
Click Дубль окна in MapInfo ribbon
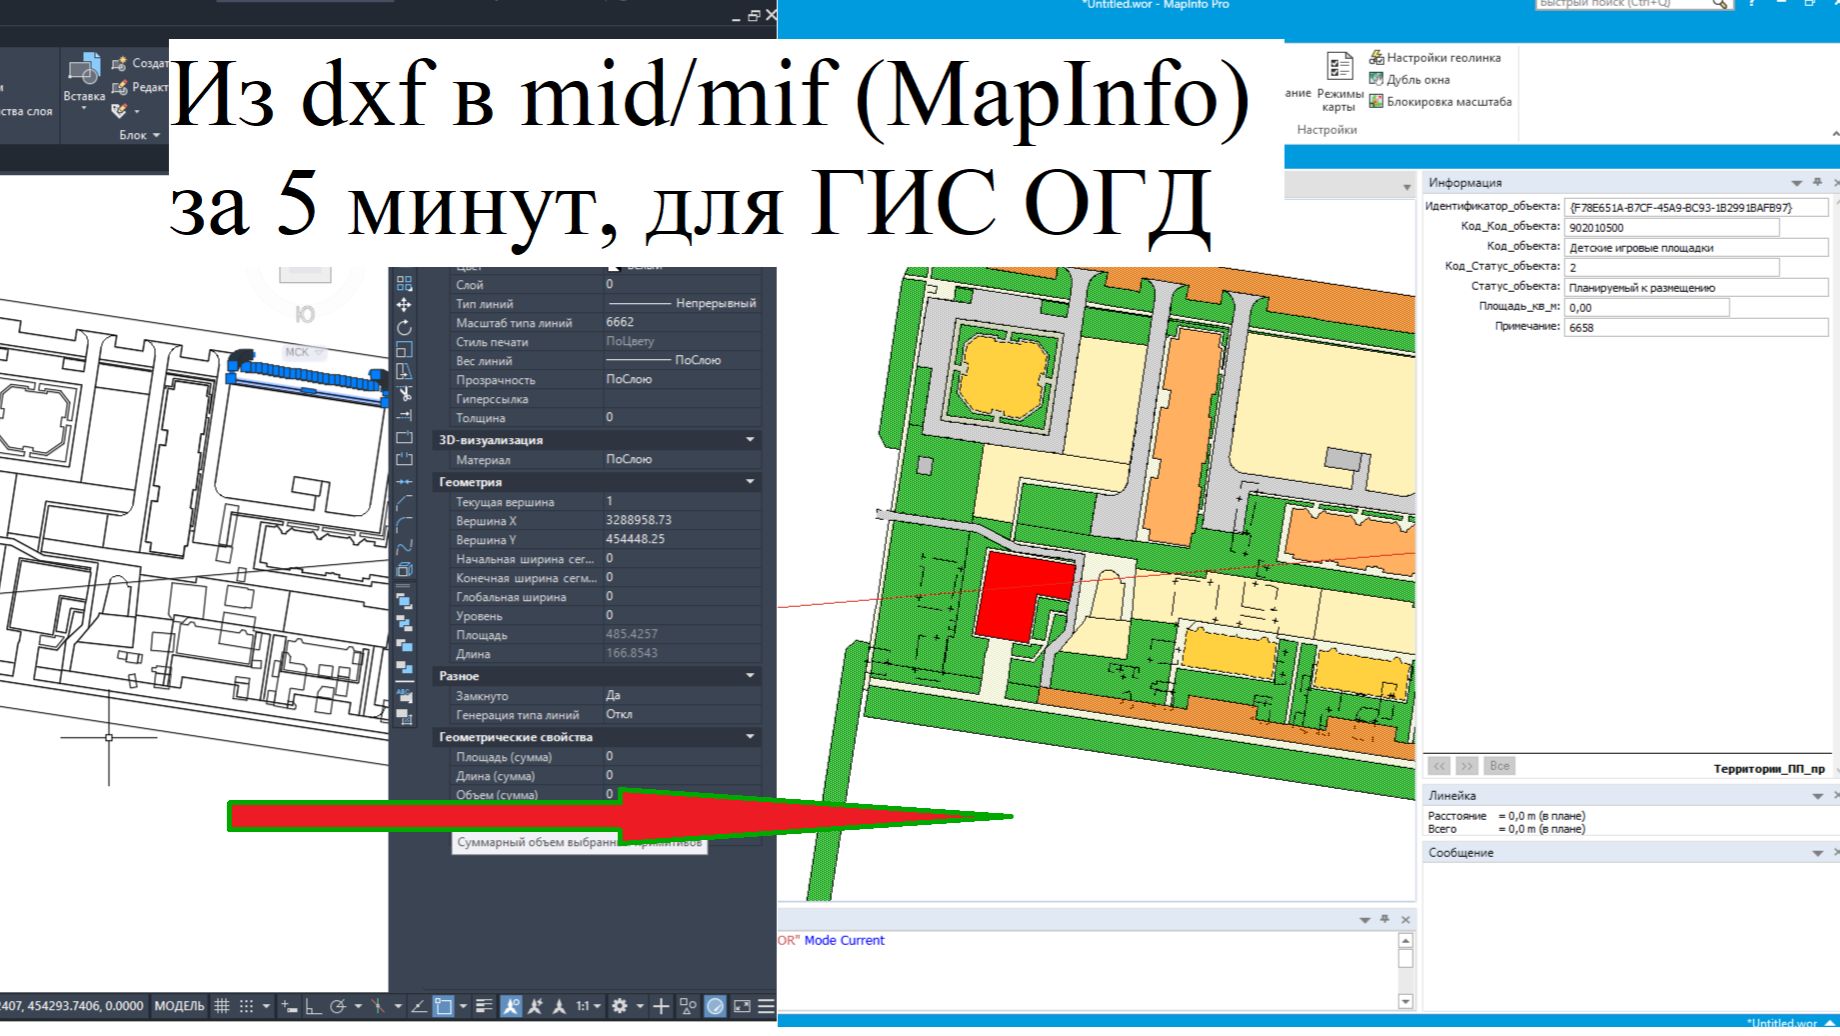[1409, 79]
